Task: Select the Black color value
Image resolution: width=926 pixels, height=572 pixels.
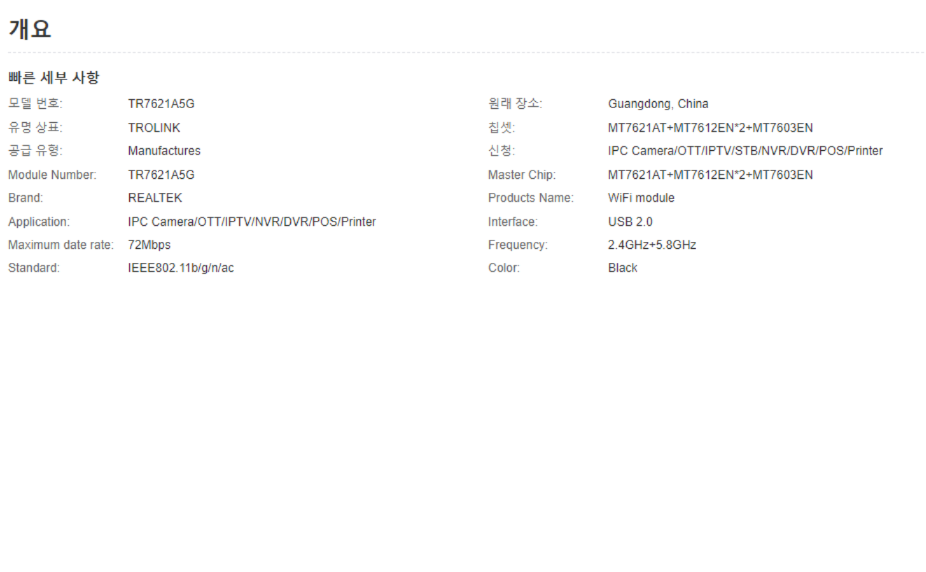Action: tap(623, 268)
